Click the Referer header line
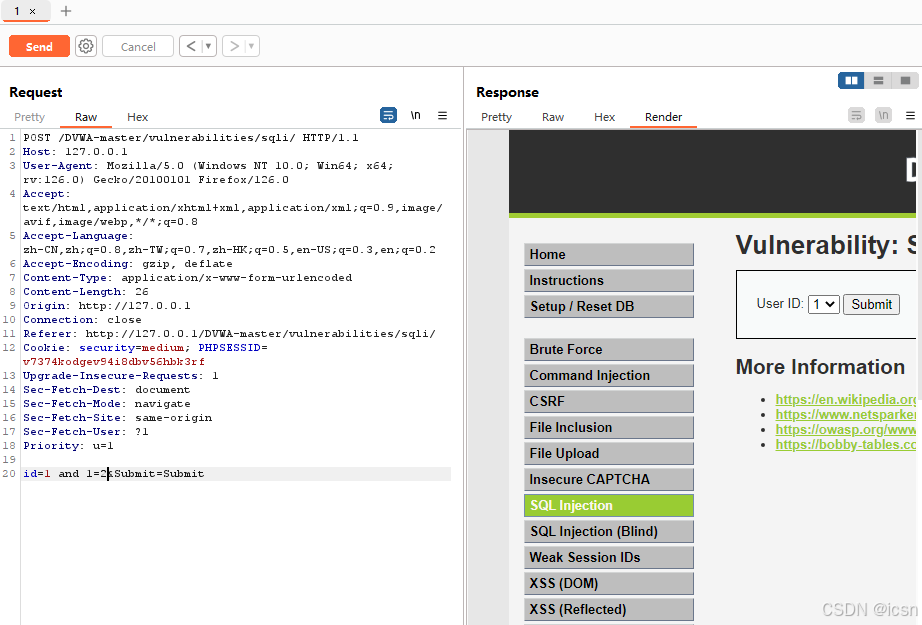 pyautogui.click(x=229, y=333)
